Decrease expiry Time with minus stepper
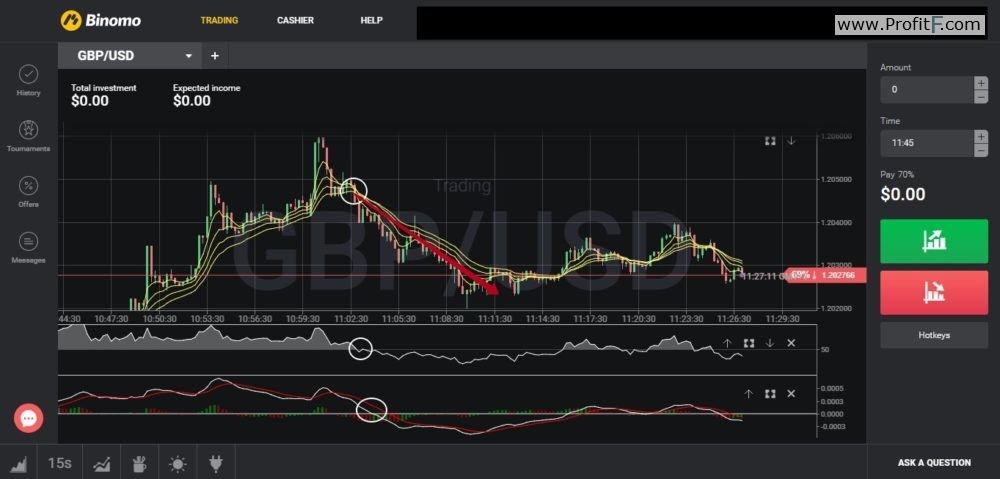This screenshot has width=1000, height=479. (981, 151)
